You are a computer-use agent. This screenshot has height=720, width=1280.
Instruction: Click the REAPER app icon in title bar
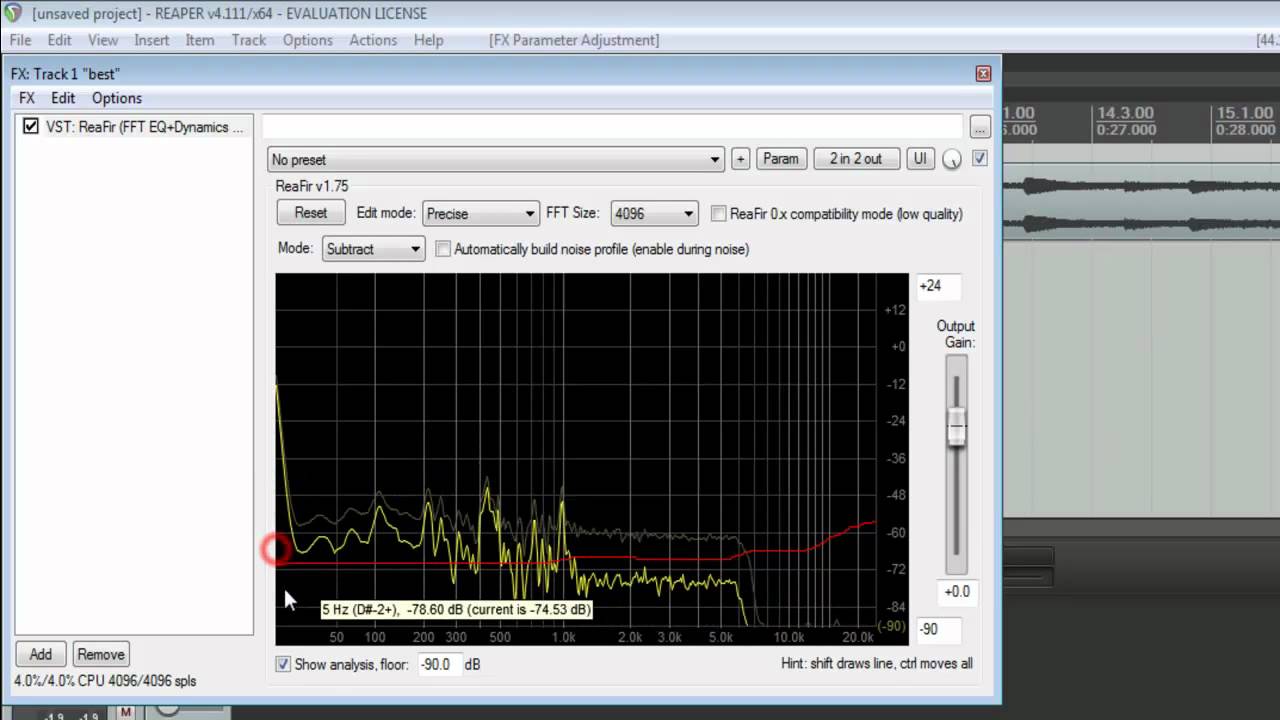pyautogui.click(x=13, y=13)
